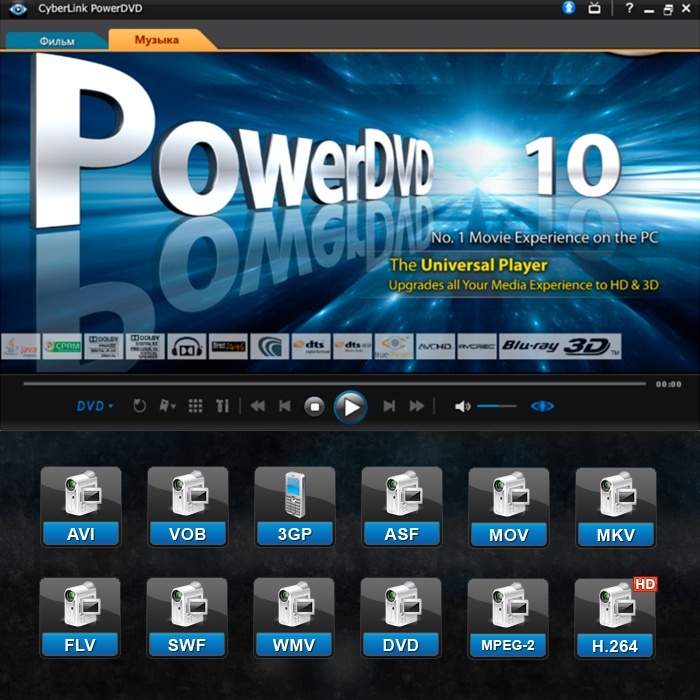Screen dimensions: 700x700
Task: Click the DirectX 24/96 badge
Action: pos(228,346)
